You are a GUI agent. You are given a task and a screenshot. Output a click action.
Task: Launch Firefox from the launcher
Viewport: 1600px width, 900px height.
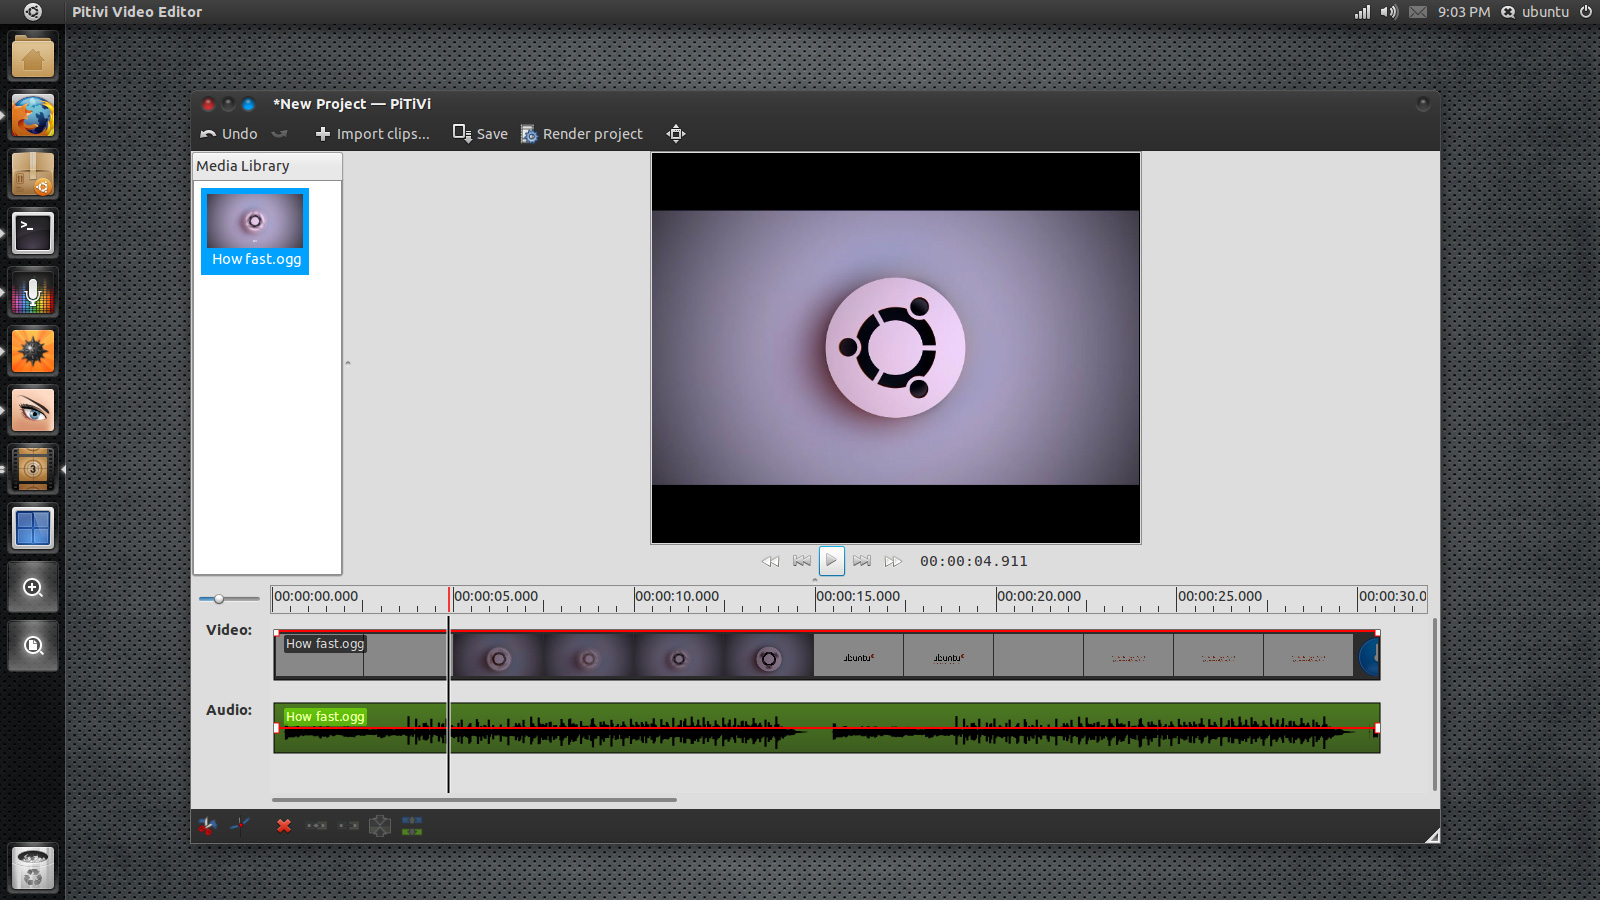pyautogui.click(x=33, y=116)
